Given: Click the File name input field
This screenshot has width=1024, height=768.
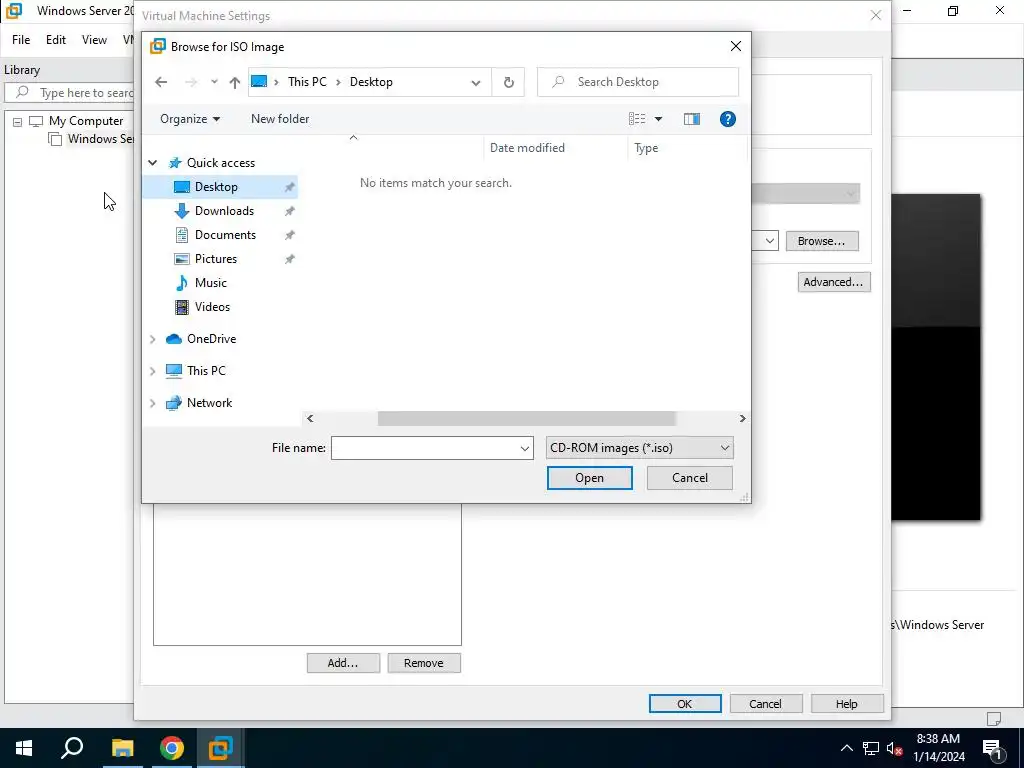Looking at the screenshot, I should pyautogui.click(x=424, y=448).
